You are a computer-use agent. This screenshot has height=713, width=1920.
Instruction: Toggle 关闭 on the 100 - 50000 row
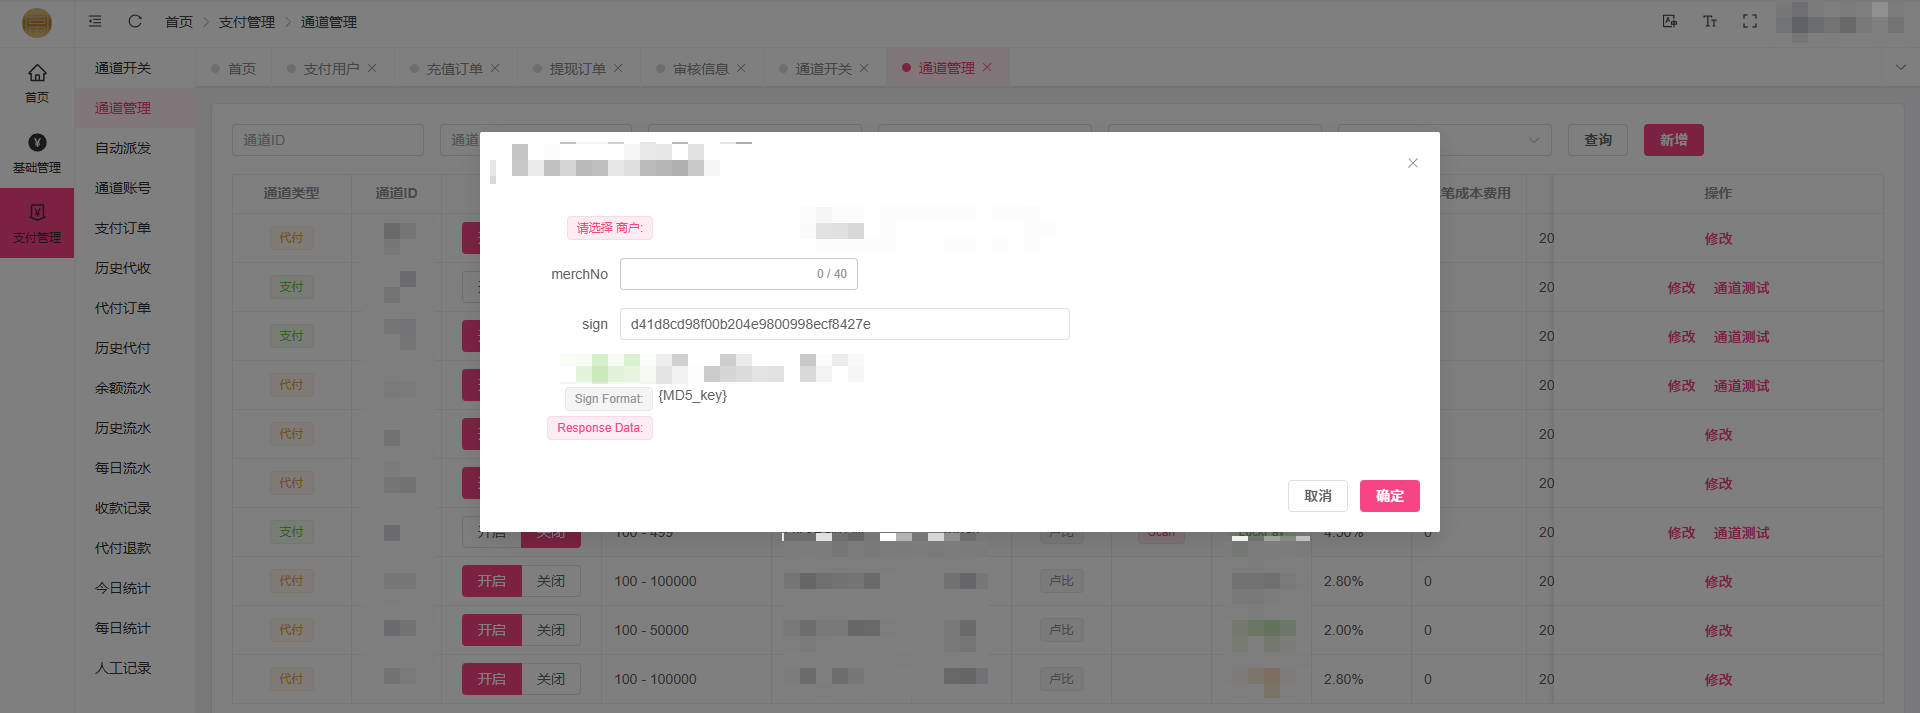point(551,630)
